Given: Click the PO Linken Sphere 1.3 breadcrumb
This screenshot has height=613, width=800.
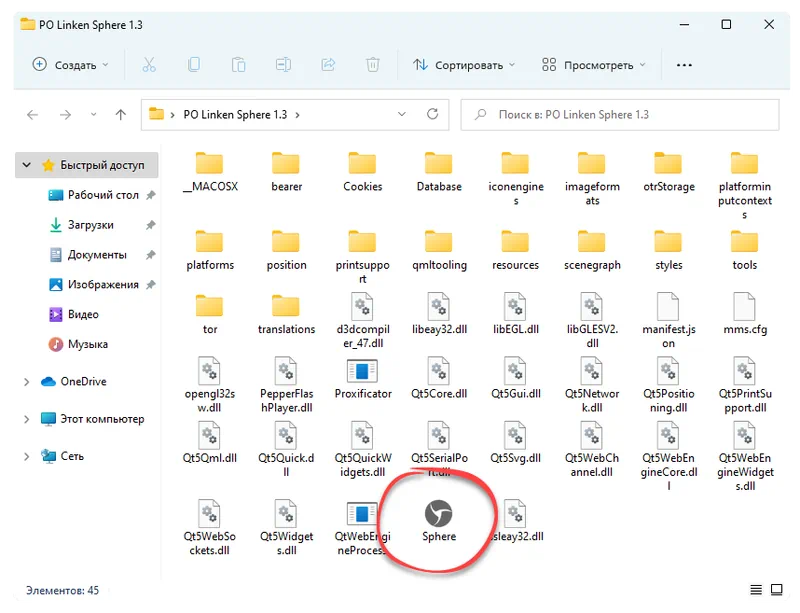Looking at the screenshot, I should [235, 115].
